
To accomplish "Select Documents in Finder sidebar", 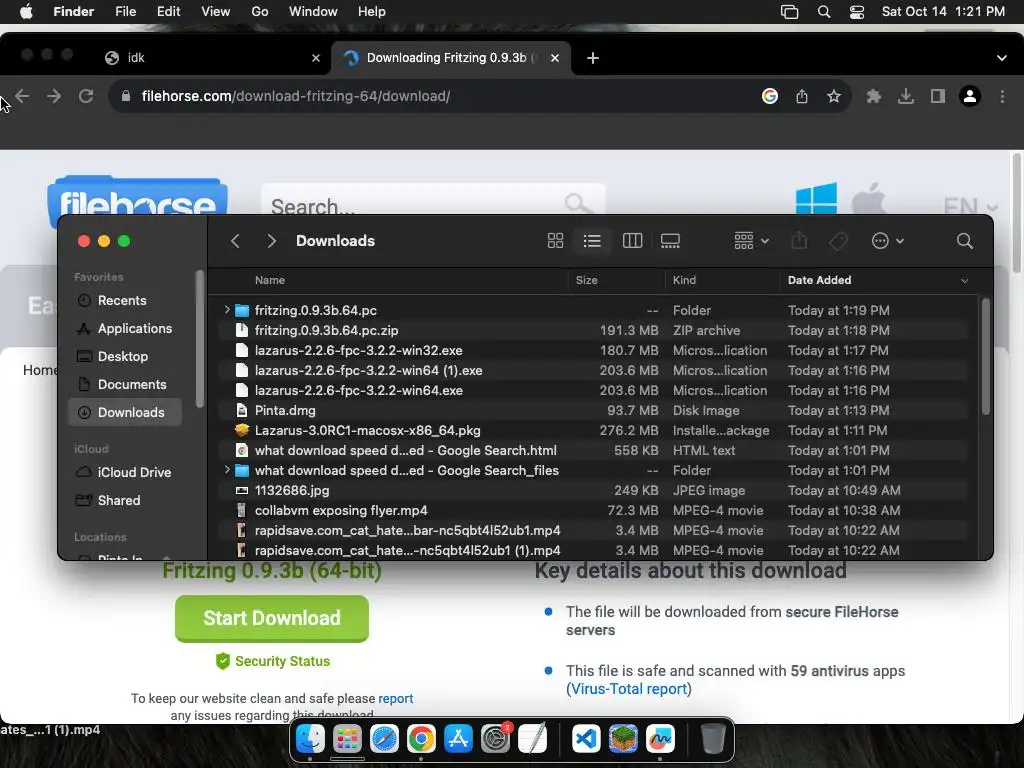I will pyautogui.click(x=124, y=385).
